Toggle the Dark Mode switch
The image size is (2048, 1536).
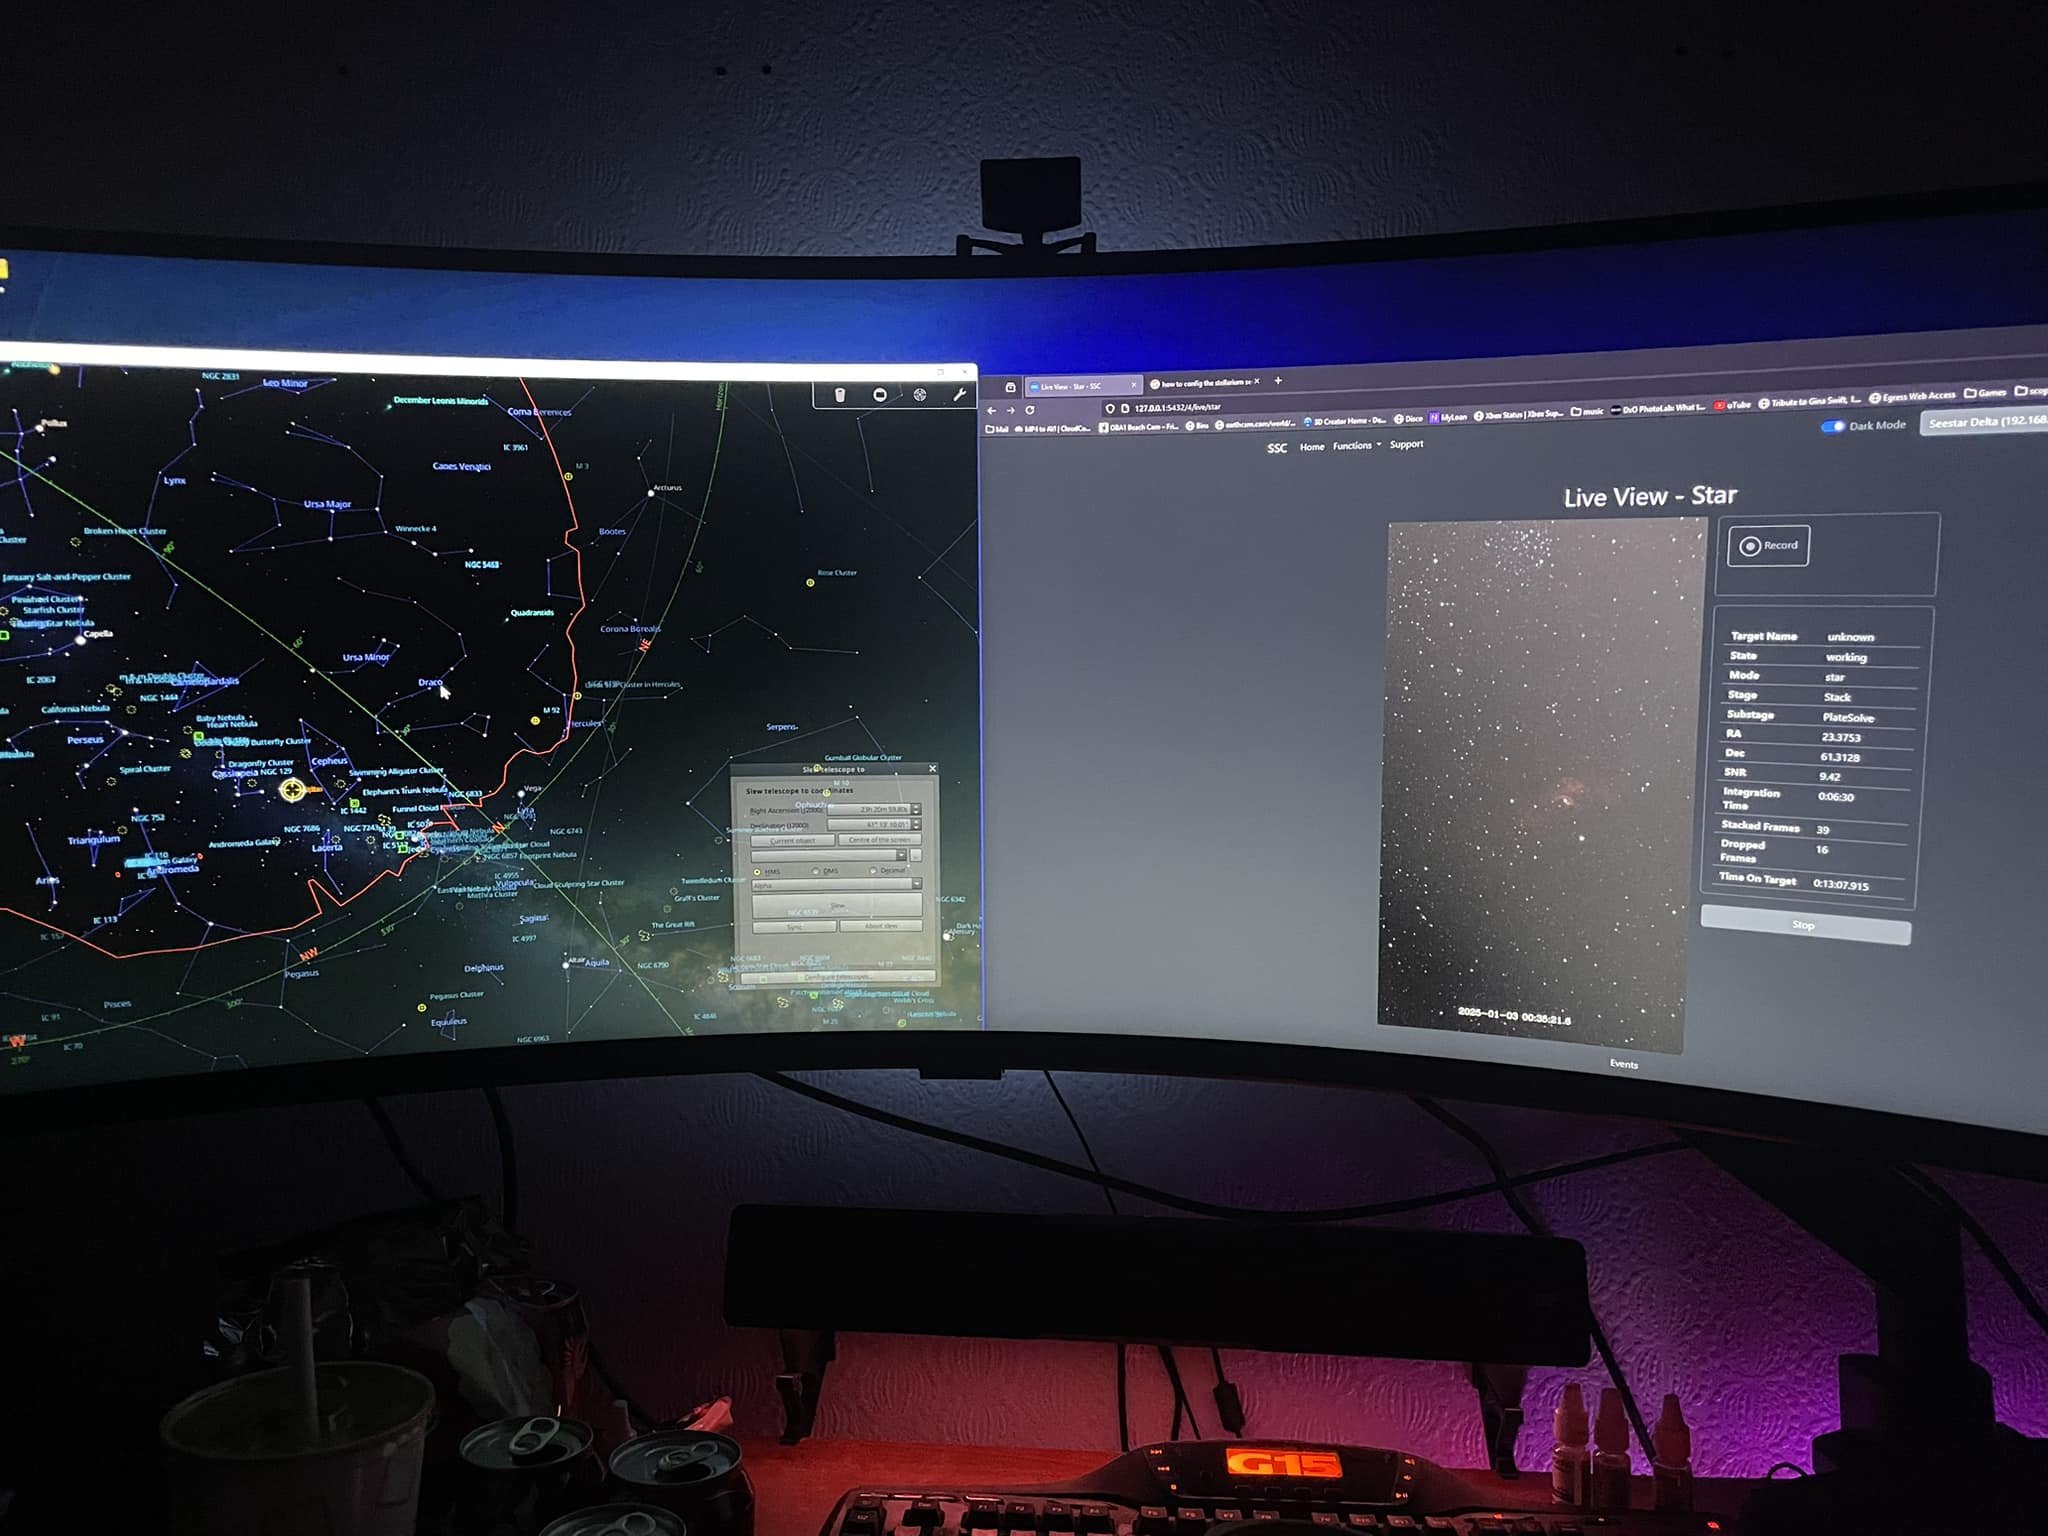(1833, 426)
